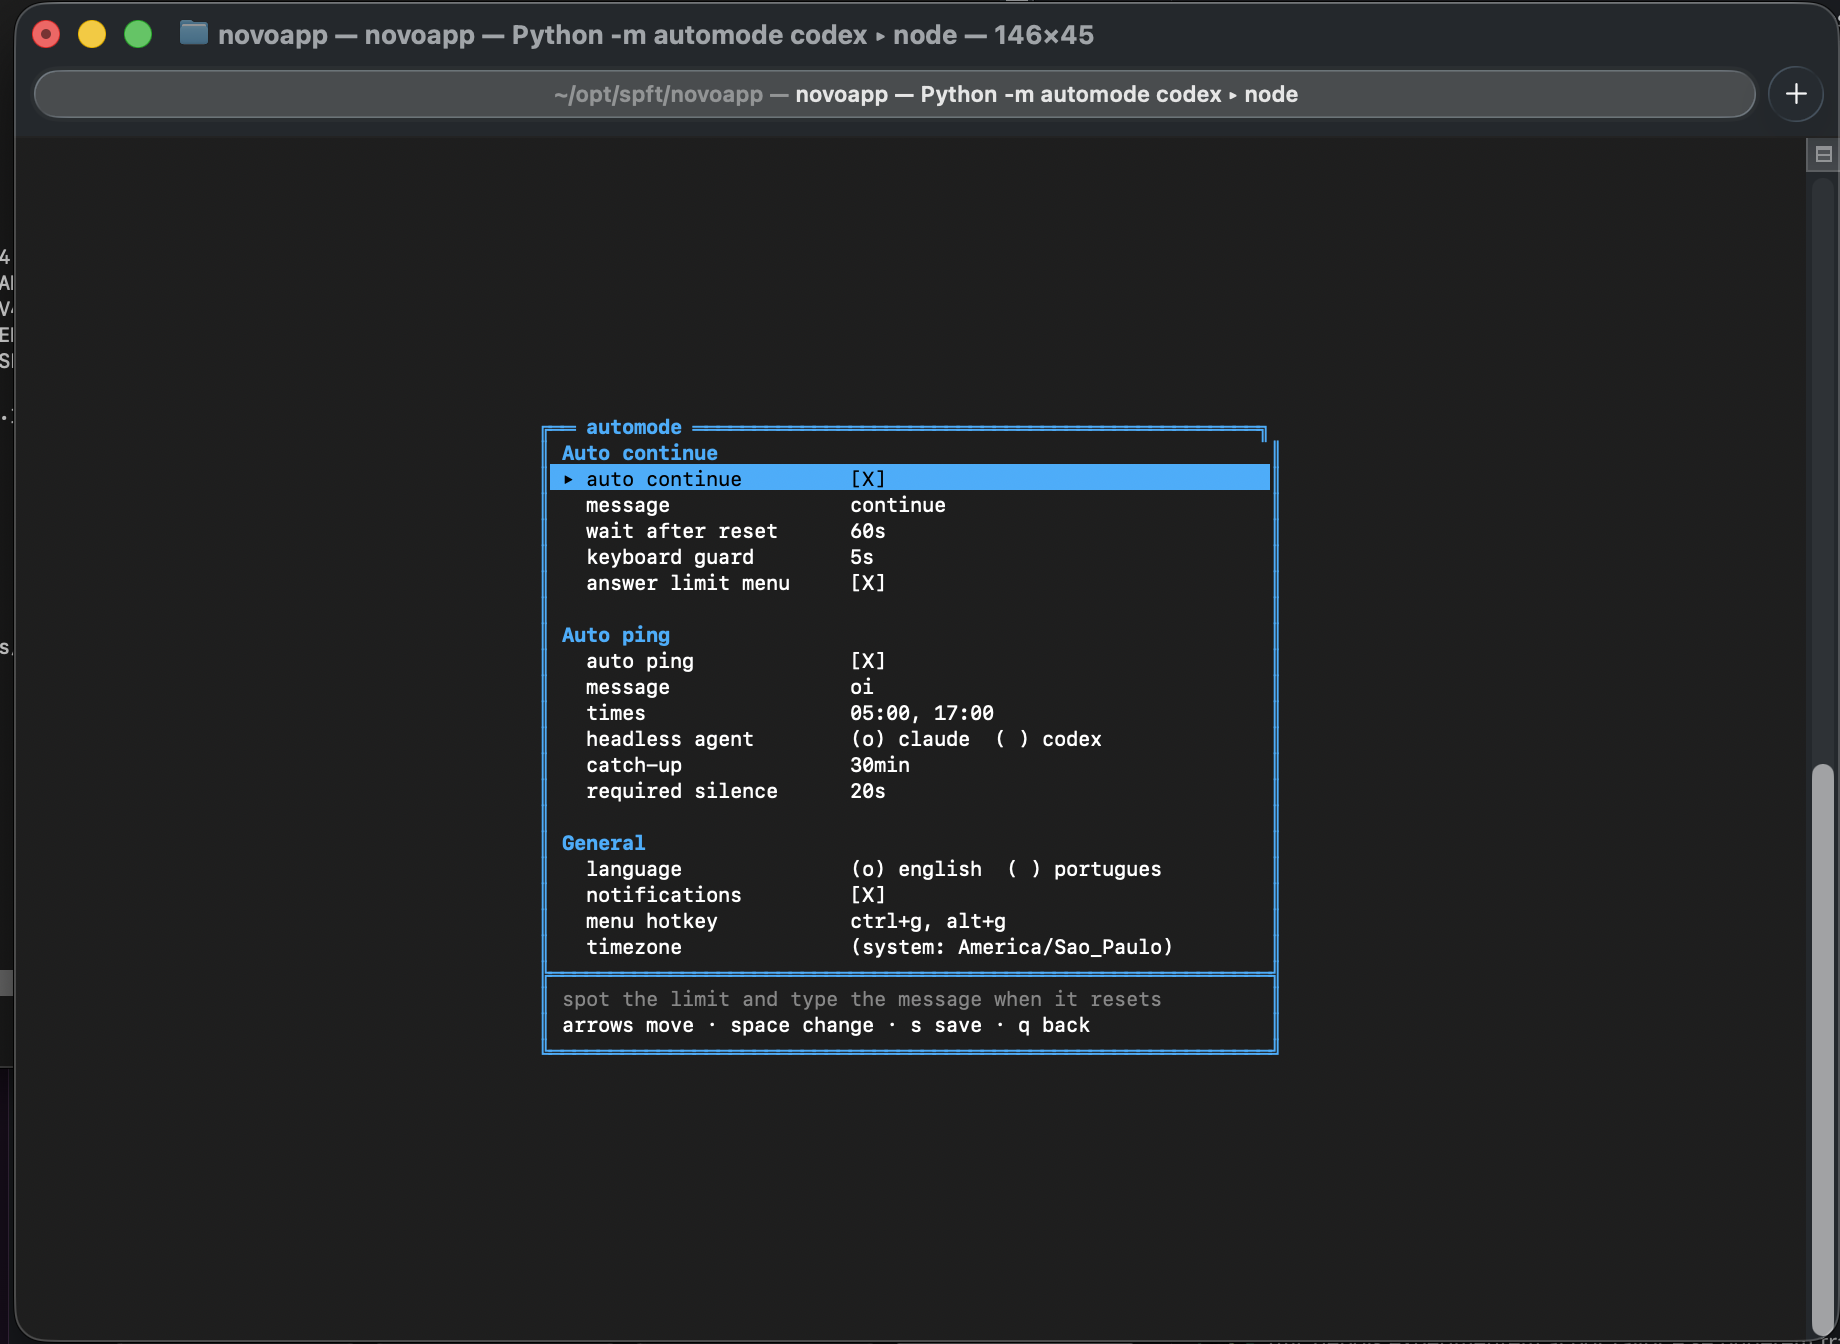Click the window title text in title bar
This screenshot has height=1344, width=1840.
[656, 35]
